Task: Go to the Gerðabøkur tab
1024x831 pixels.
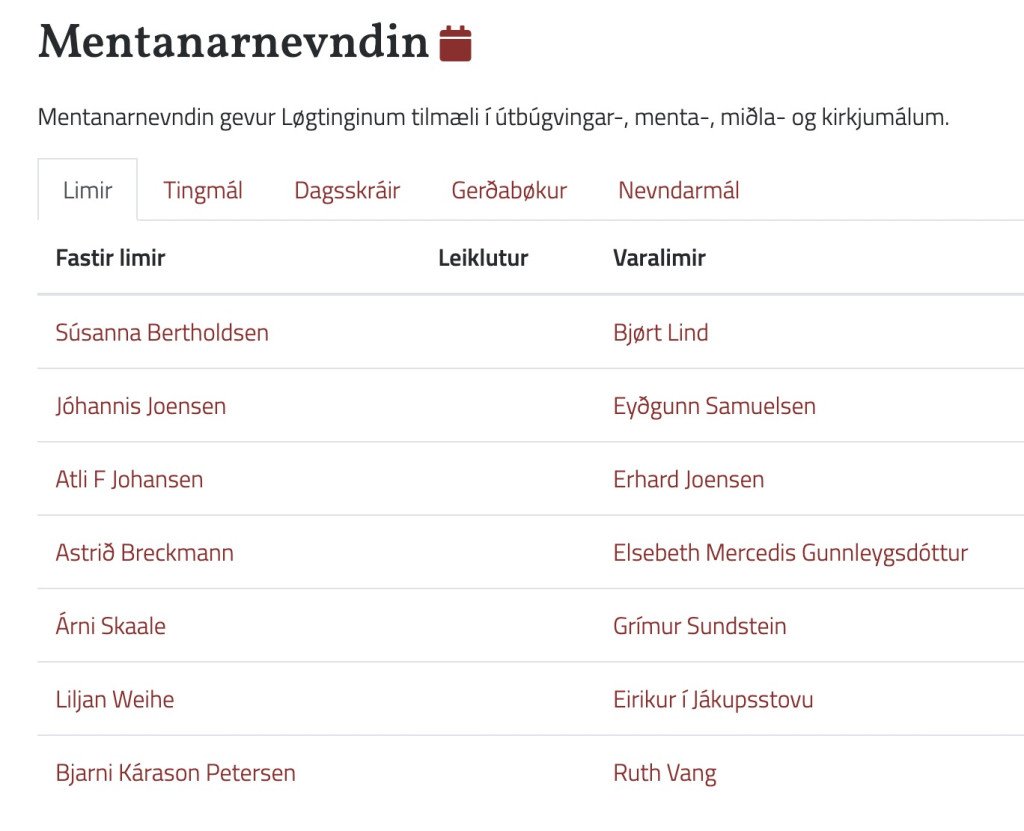Action: [509, 190]
